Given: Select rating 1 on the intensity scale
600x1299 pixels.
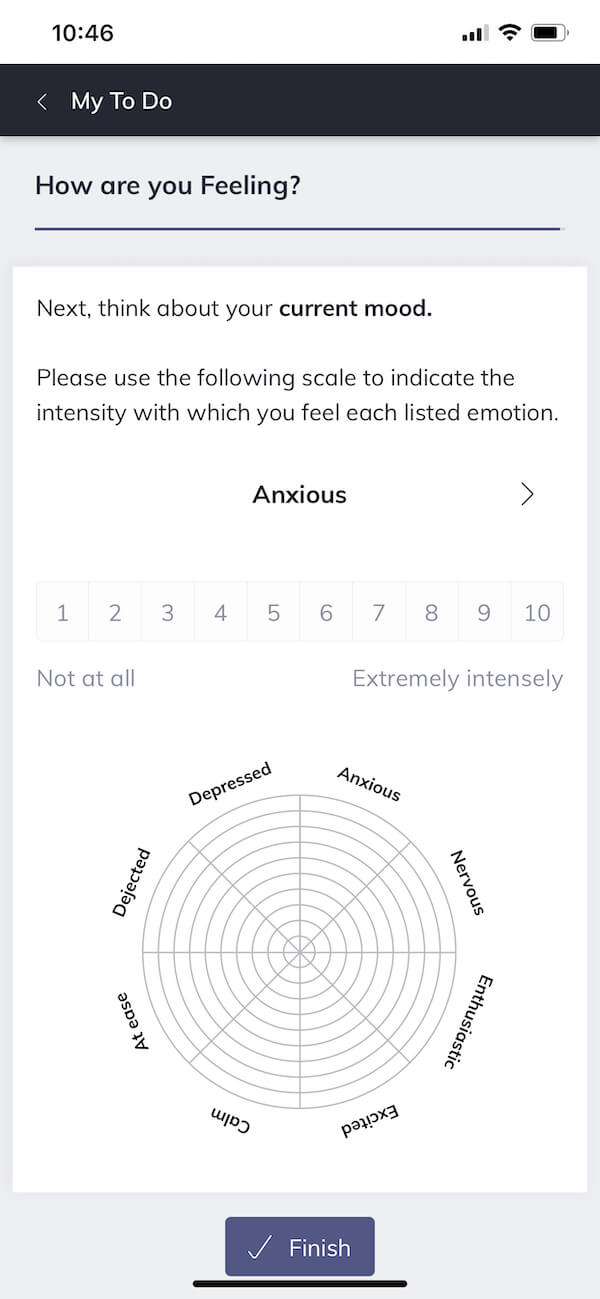Looking at the screenshot, I should (63, 612).
